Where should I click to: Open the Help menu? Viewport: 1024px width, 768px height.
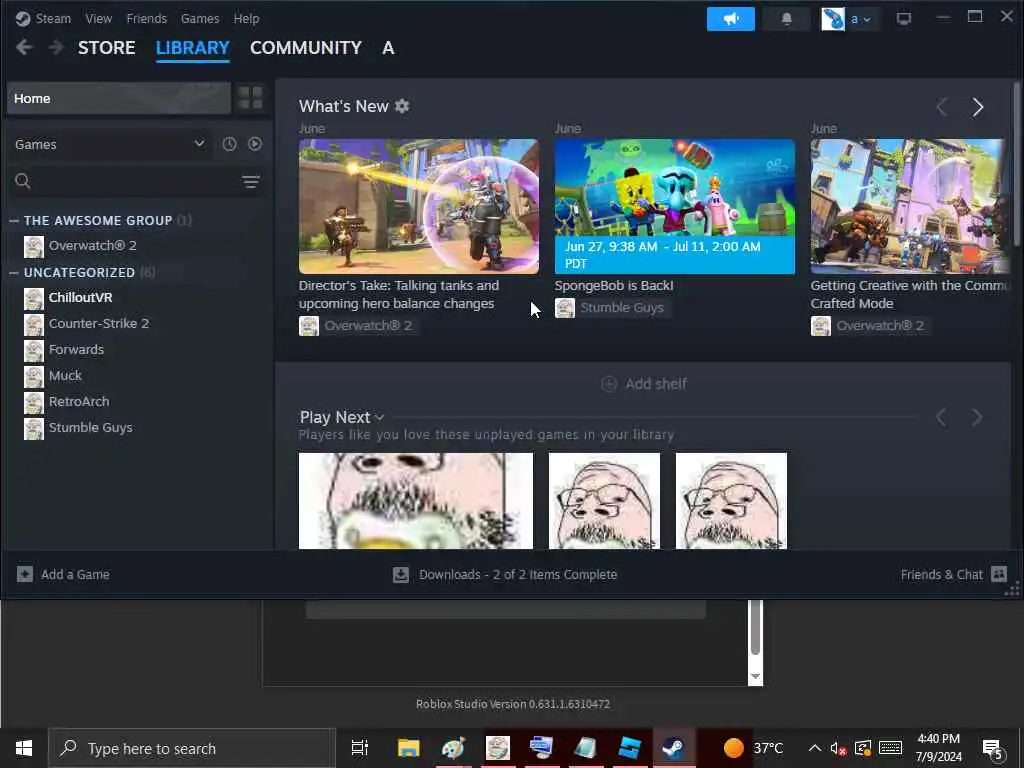[x=246, y=18]
